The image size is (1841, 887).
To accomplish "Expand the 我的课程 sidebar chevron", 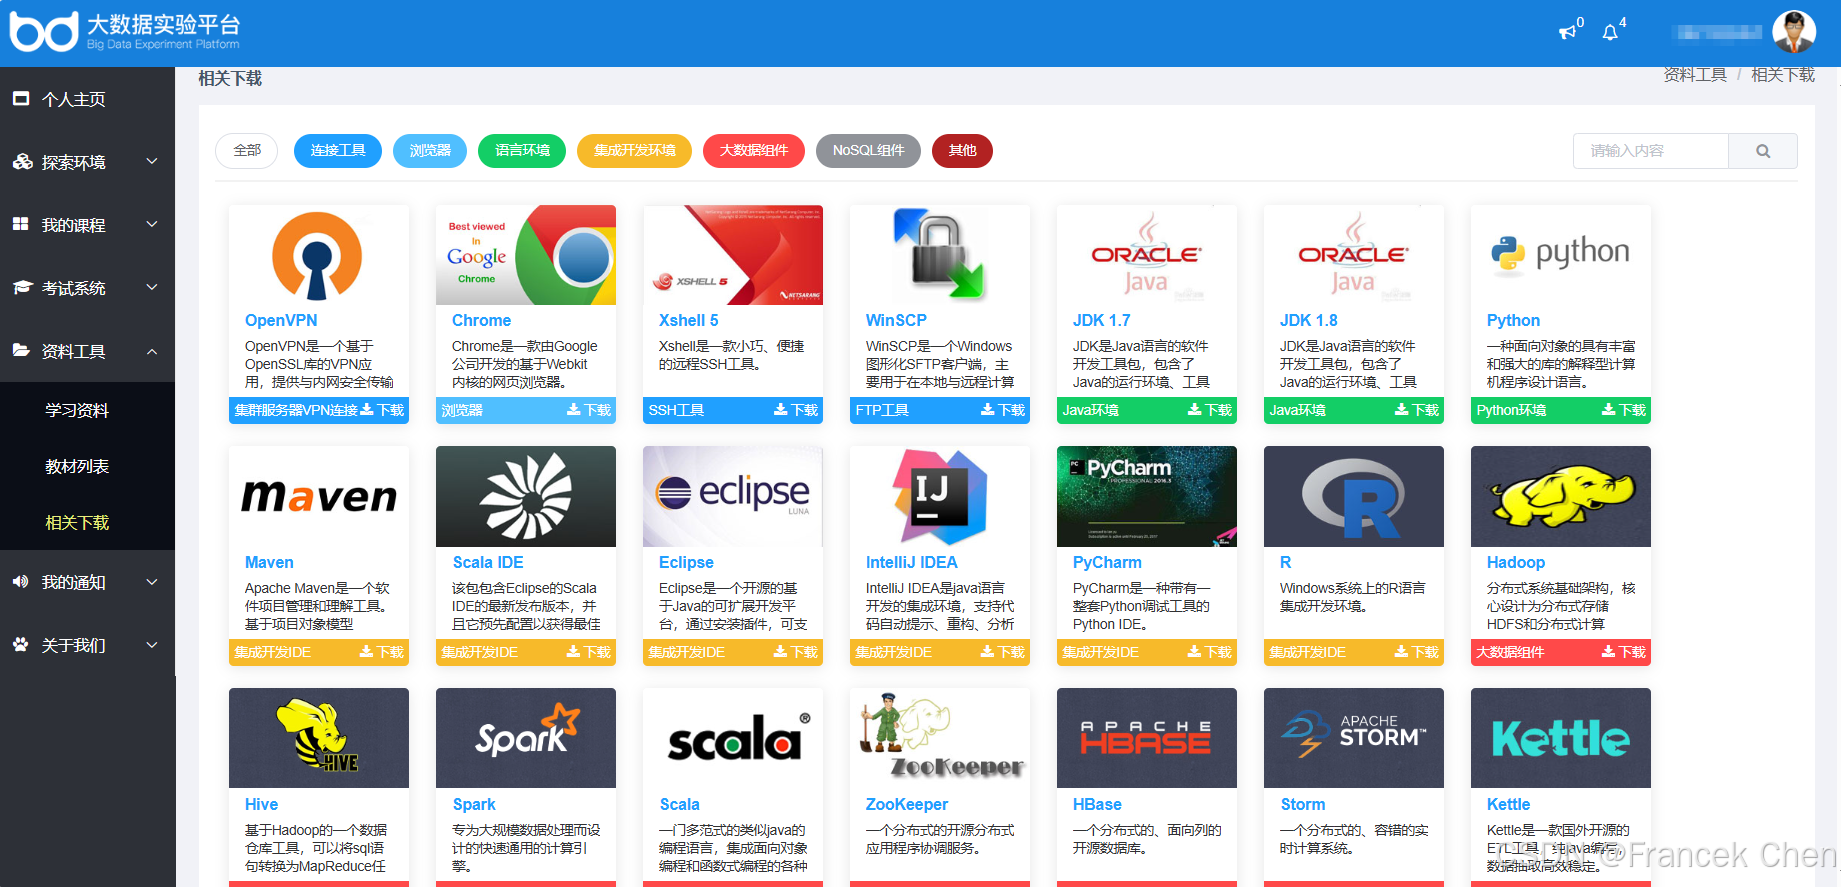I will pyautogui.click(x=152, y=224).
